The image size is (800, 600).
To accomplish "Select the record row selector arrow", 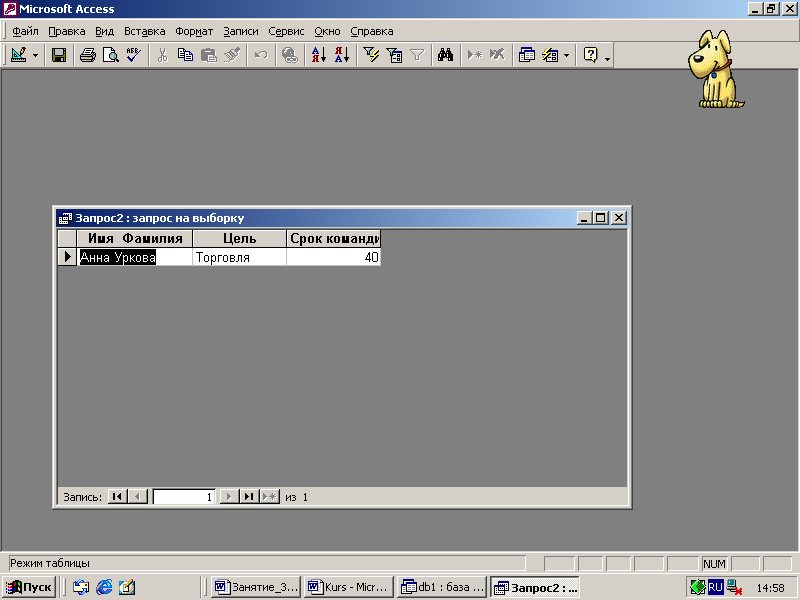I will pos(67,257).
